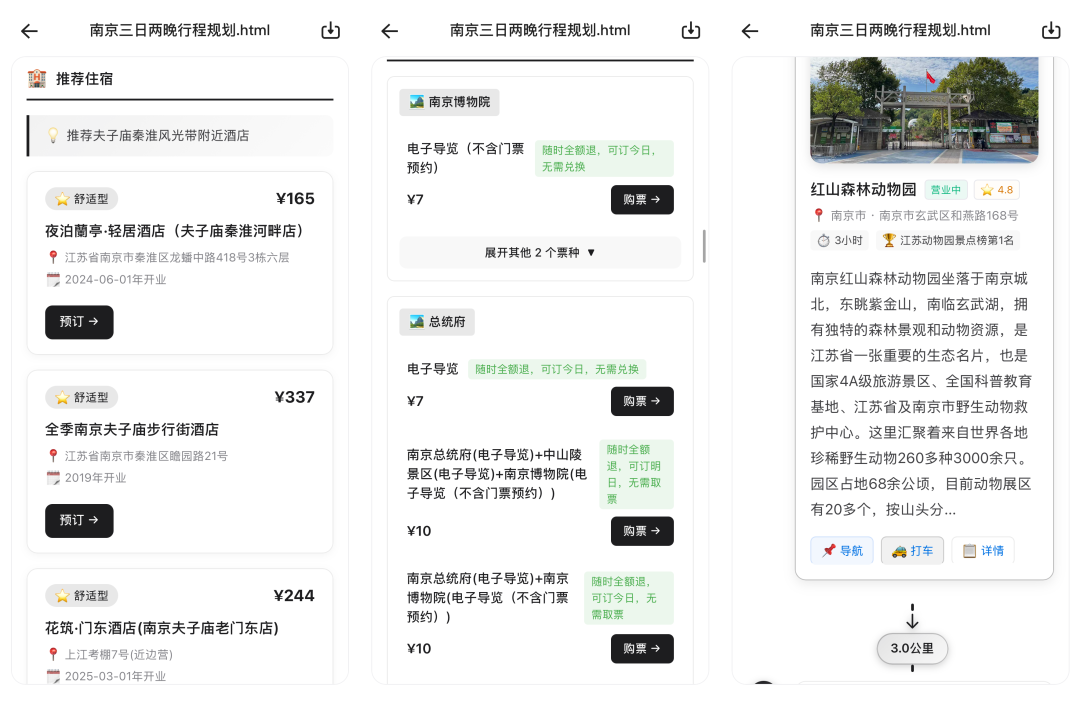Download file using left panel download icon
This screenshot has width=1080, height=727.
click(x=331, y=31)
